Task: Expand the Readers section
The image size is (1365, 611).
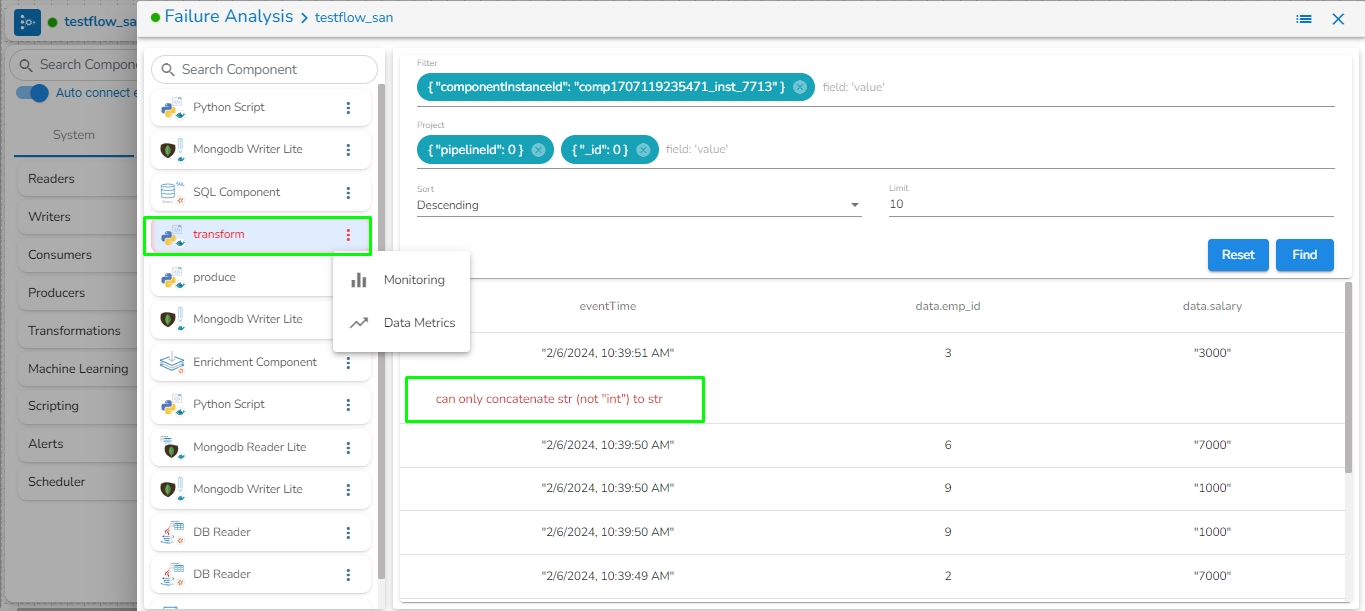Action: click(x=75, y=179)
